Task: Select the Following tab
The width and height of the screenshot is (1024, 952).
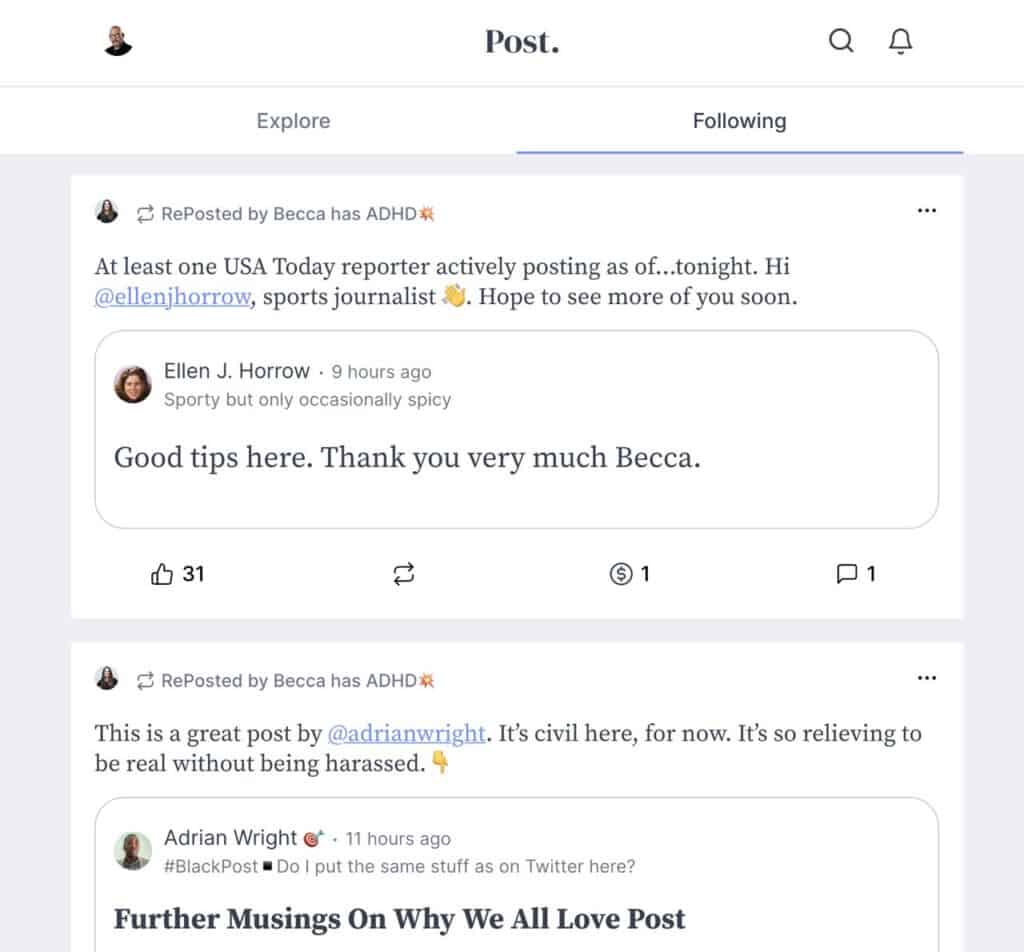Action: (739, 121)
